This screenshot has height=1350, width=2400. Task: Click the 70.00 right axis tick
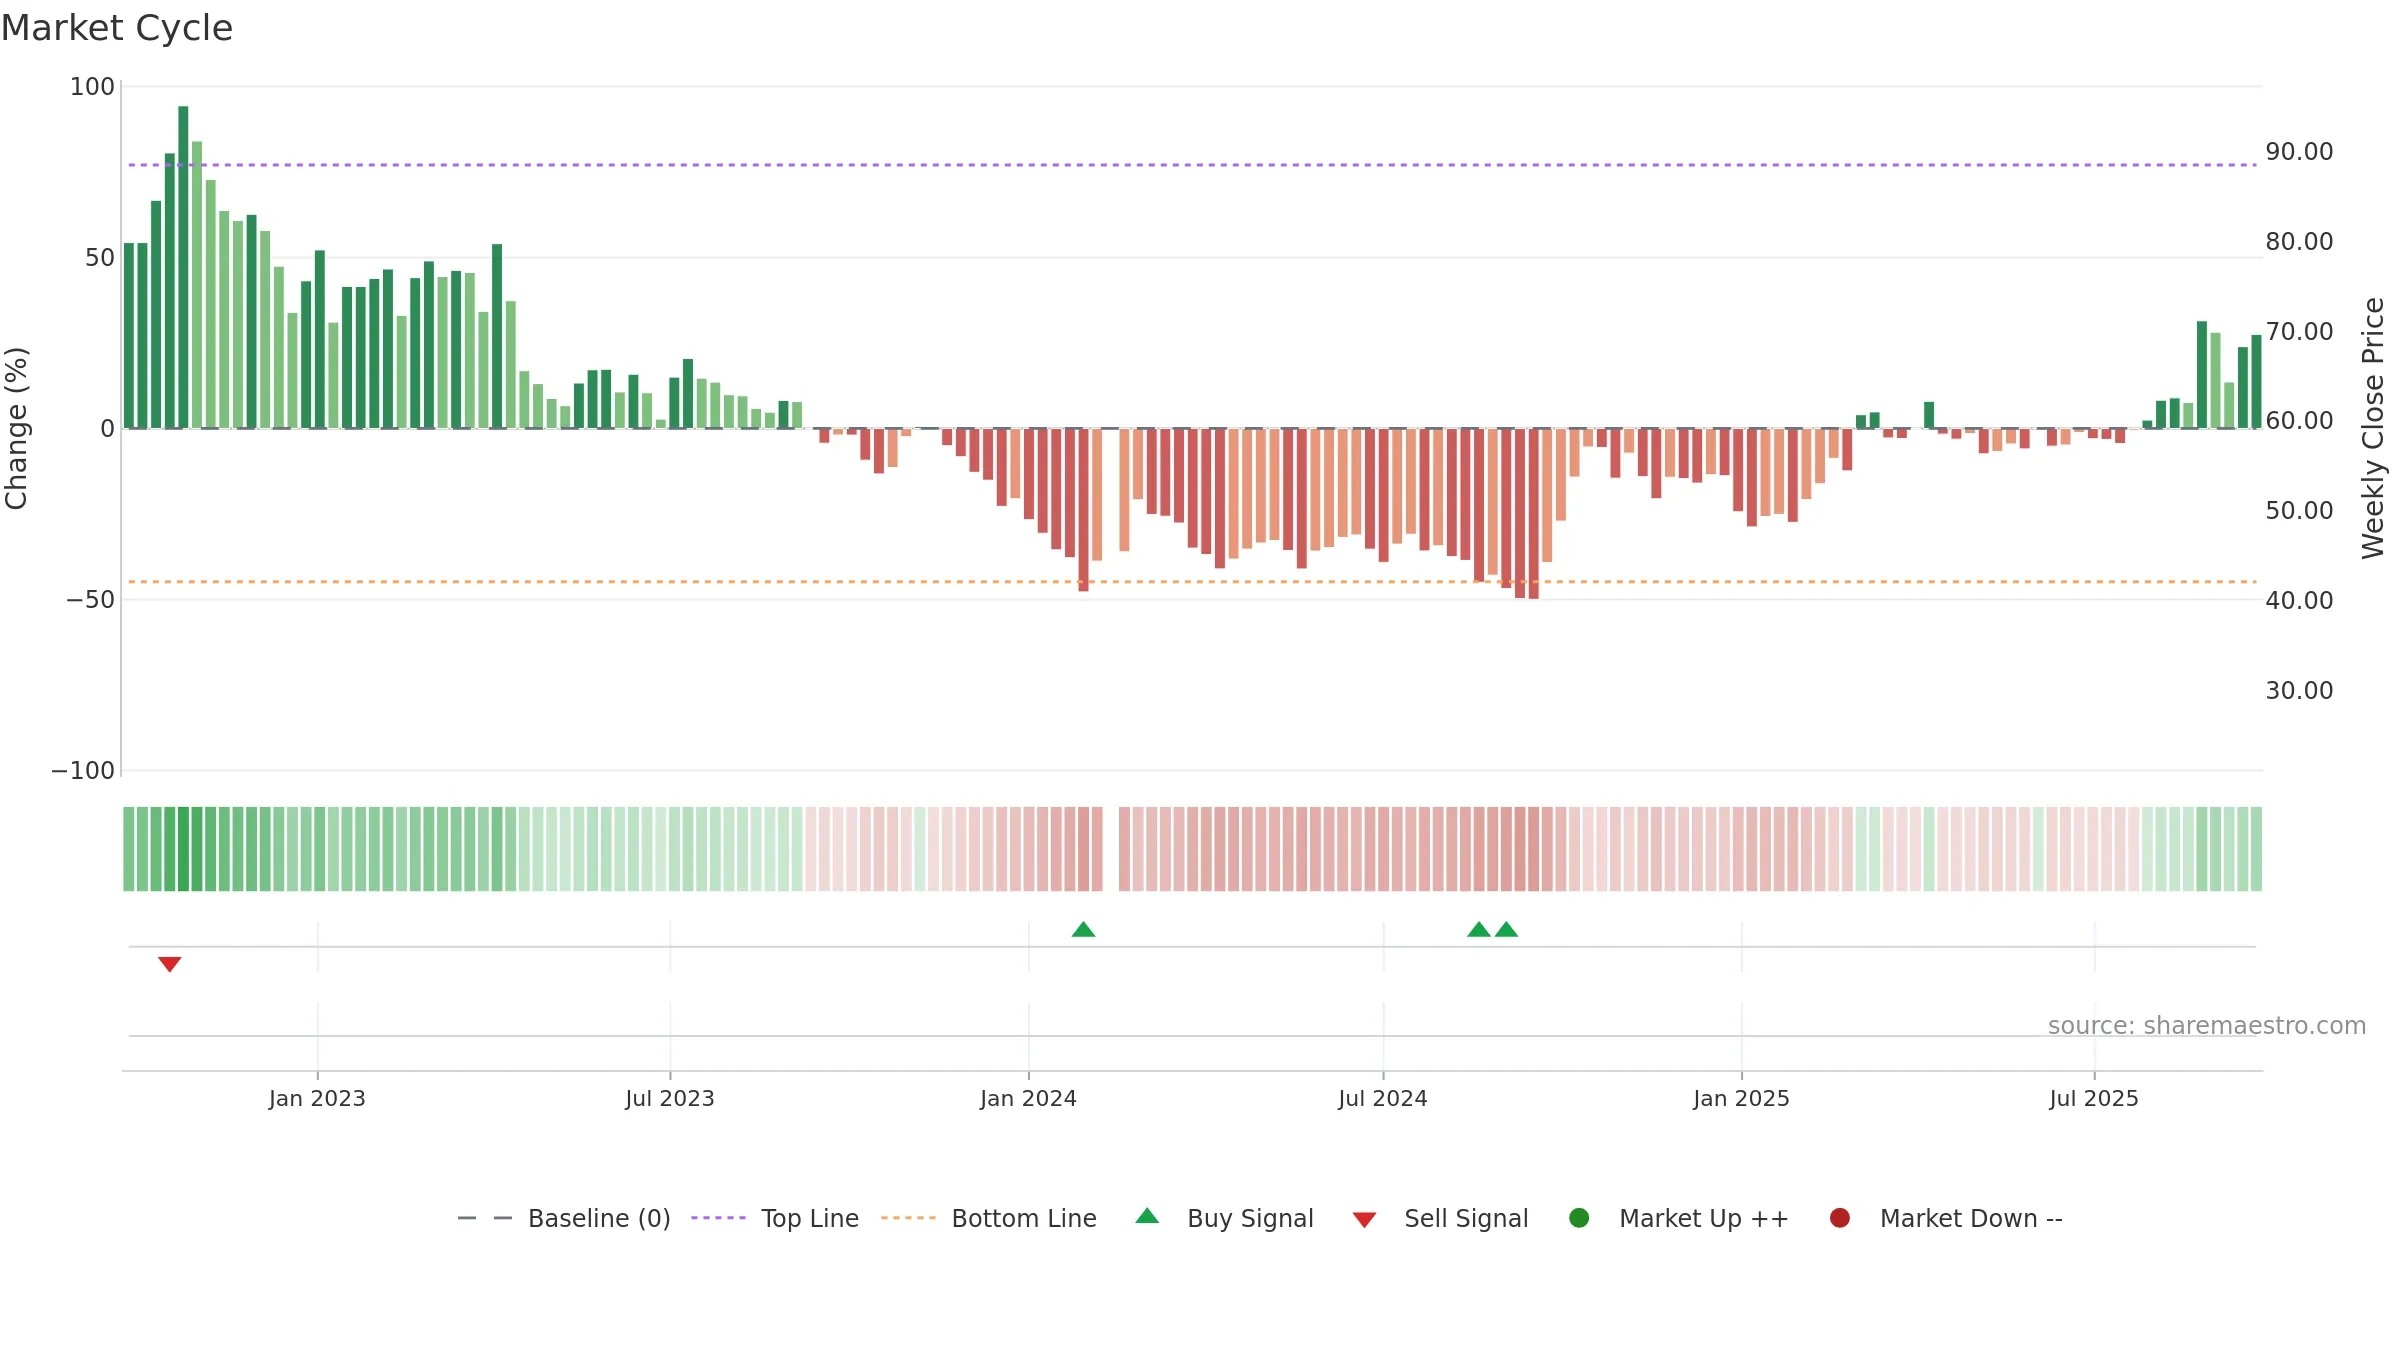coord(2299,332)
